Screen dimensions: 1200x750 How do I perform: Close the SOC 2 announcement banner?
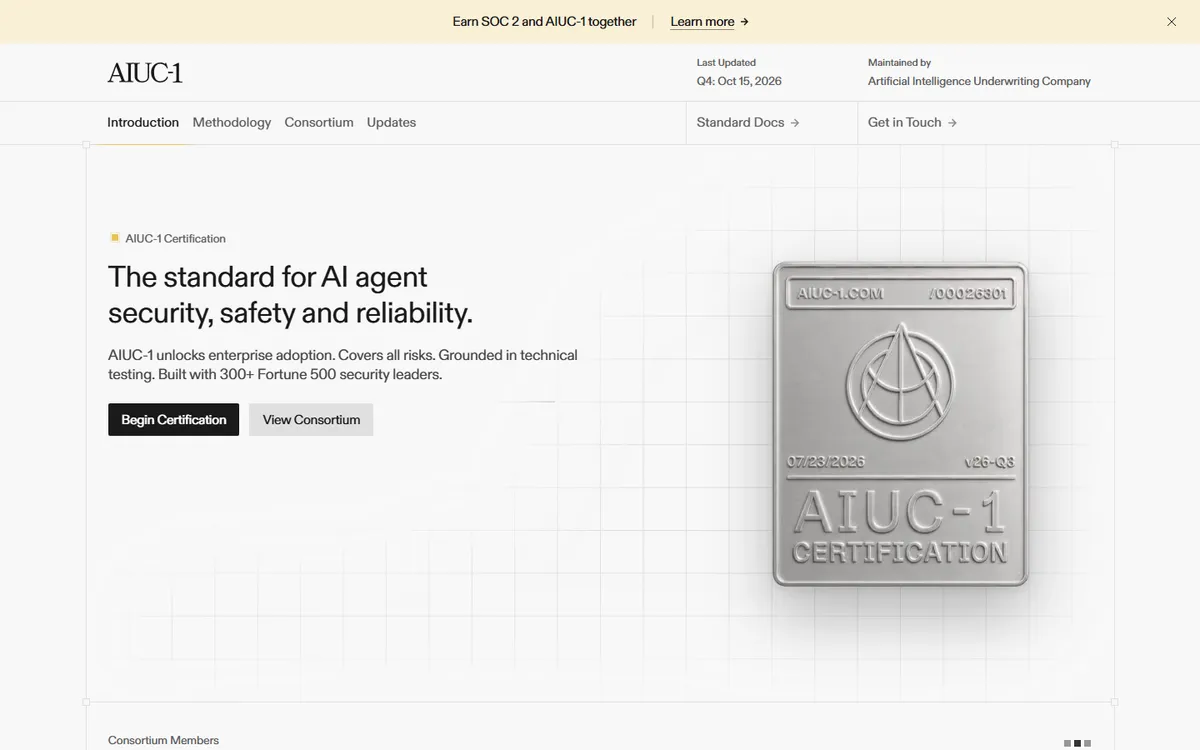point(1171,22)
